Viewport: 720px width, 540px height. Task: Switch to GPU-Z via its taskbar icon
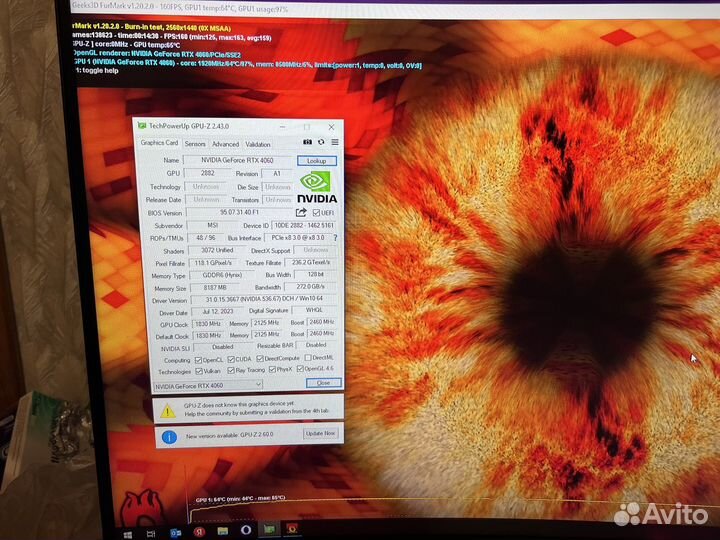[x=269, y=529]
